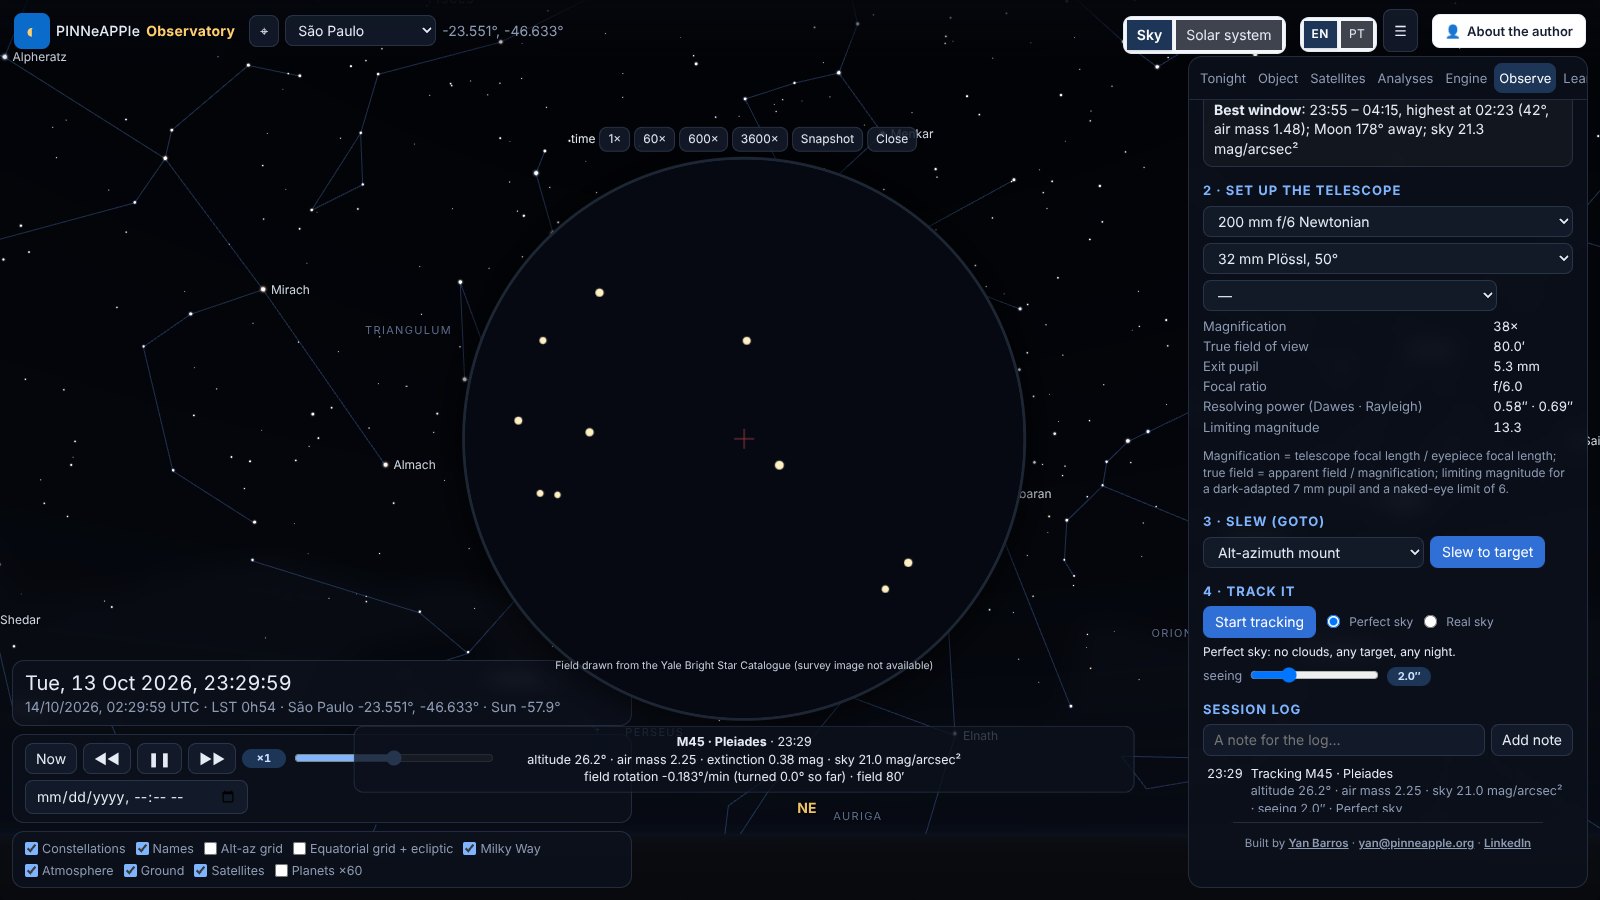Close the eyepiece view
The height and width of the screenshot is (900, 1600).
892,139
